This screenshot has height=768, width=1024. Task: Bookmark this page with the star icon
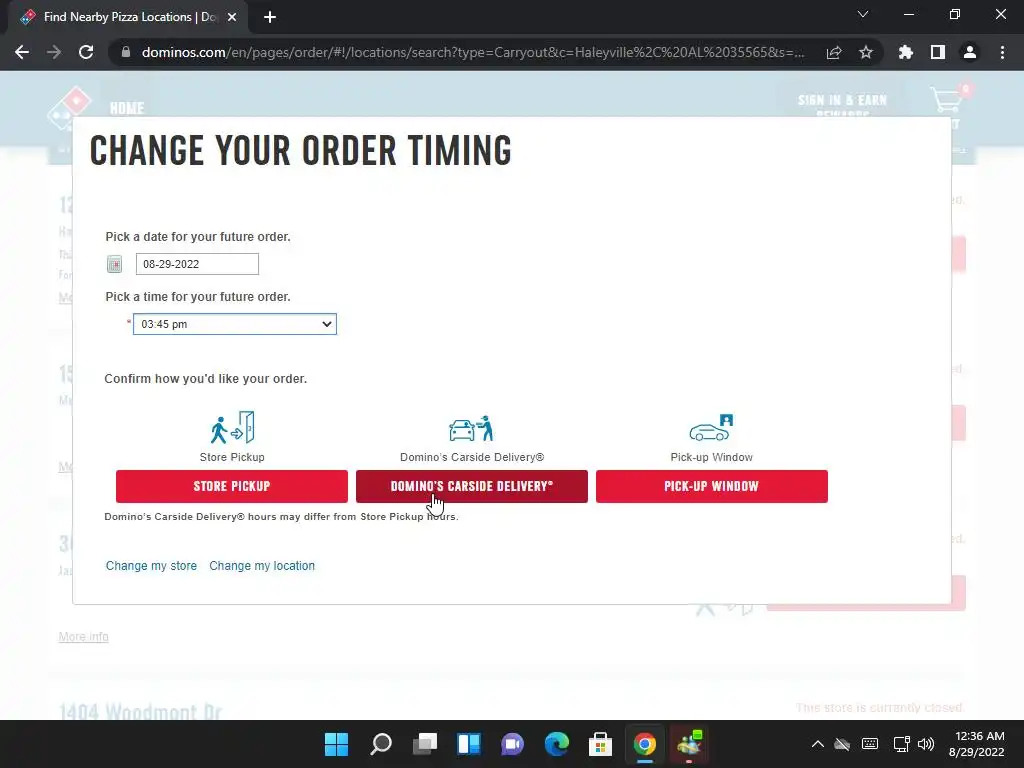[x=866, y=52]
